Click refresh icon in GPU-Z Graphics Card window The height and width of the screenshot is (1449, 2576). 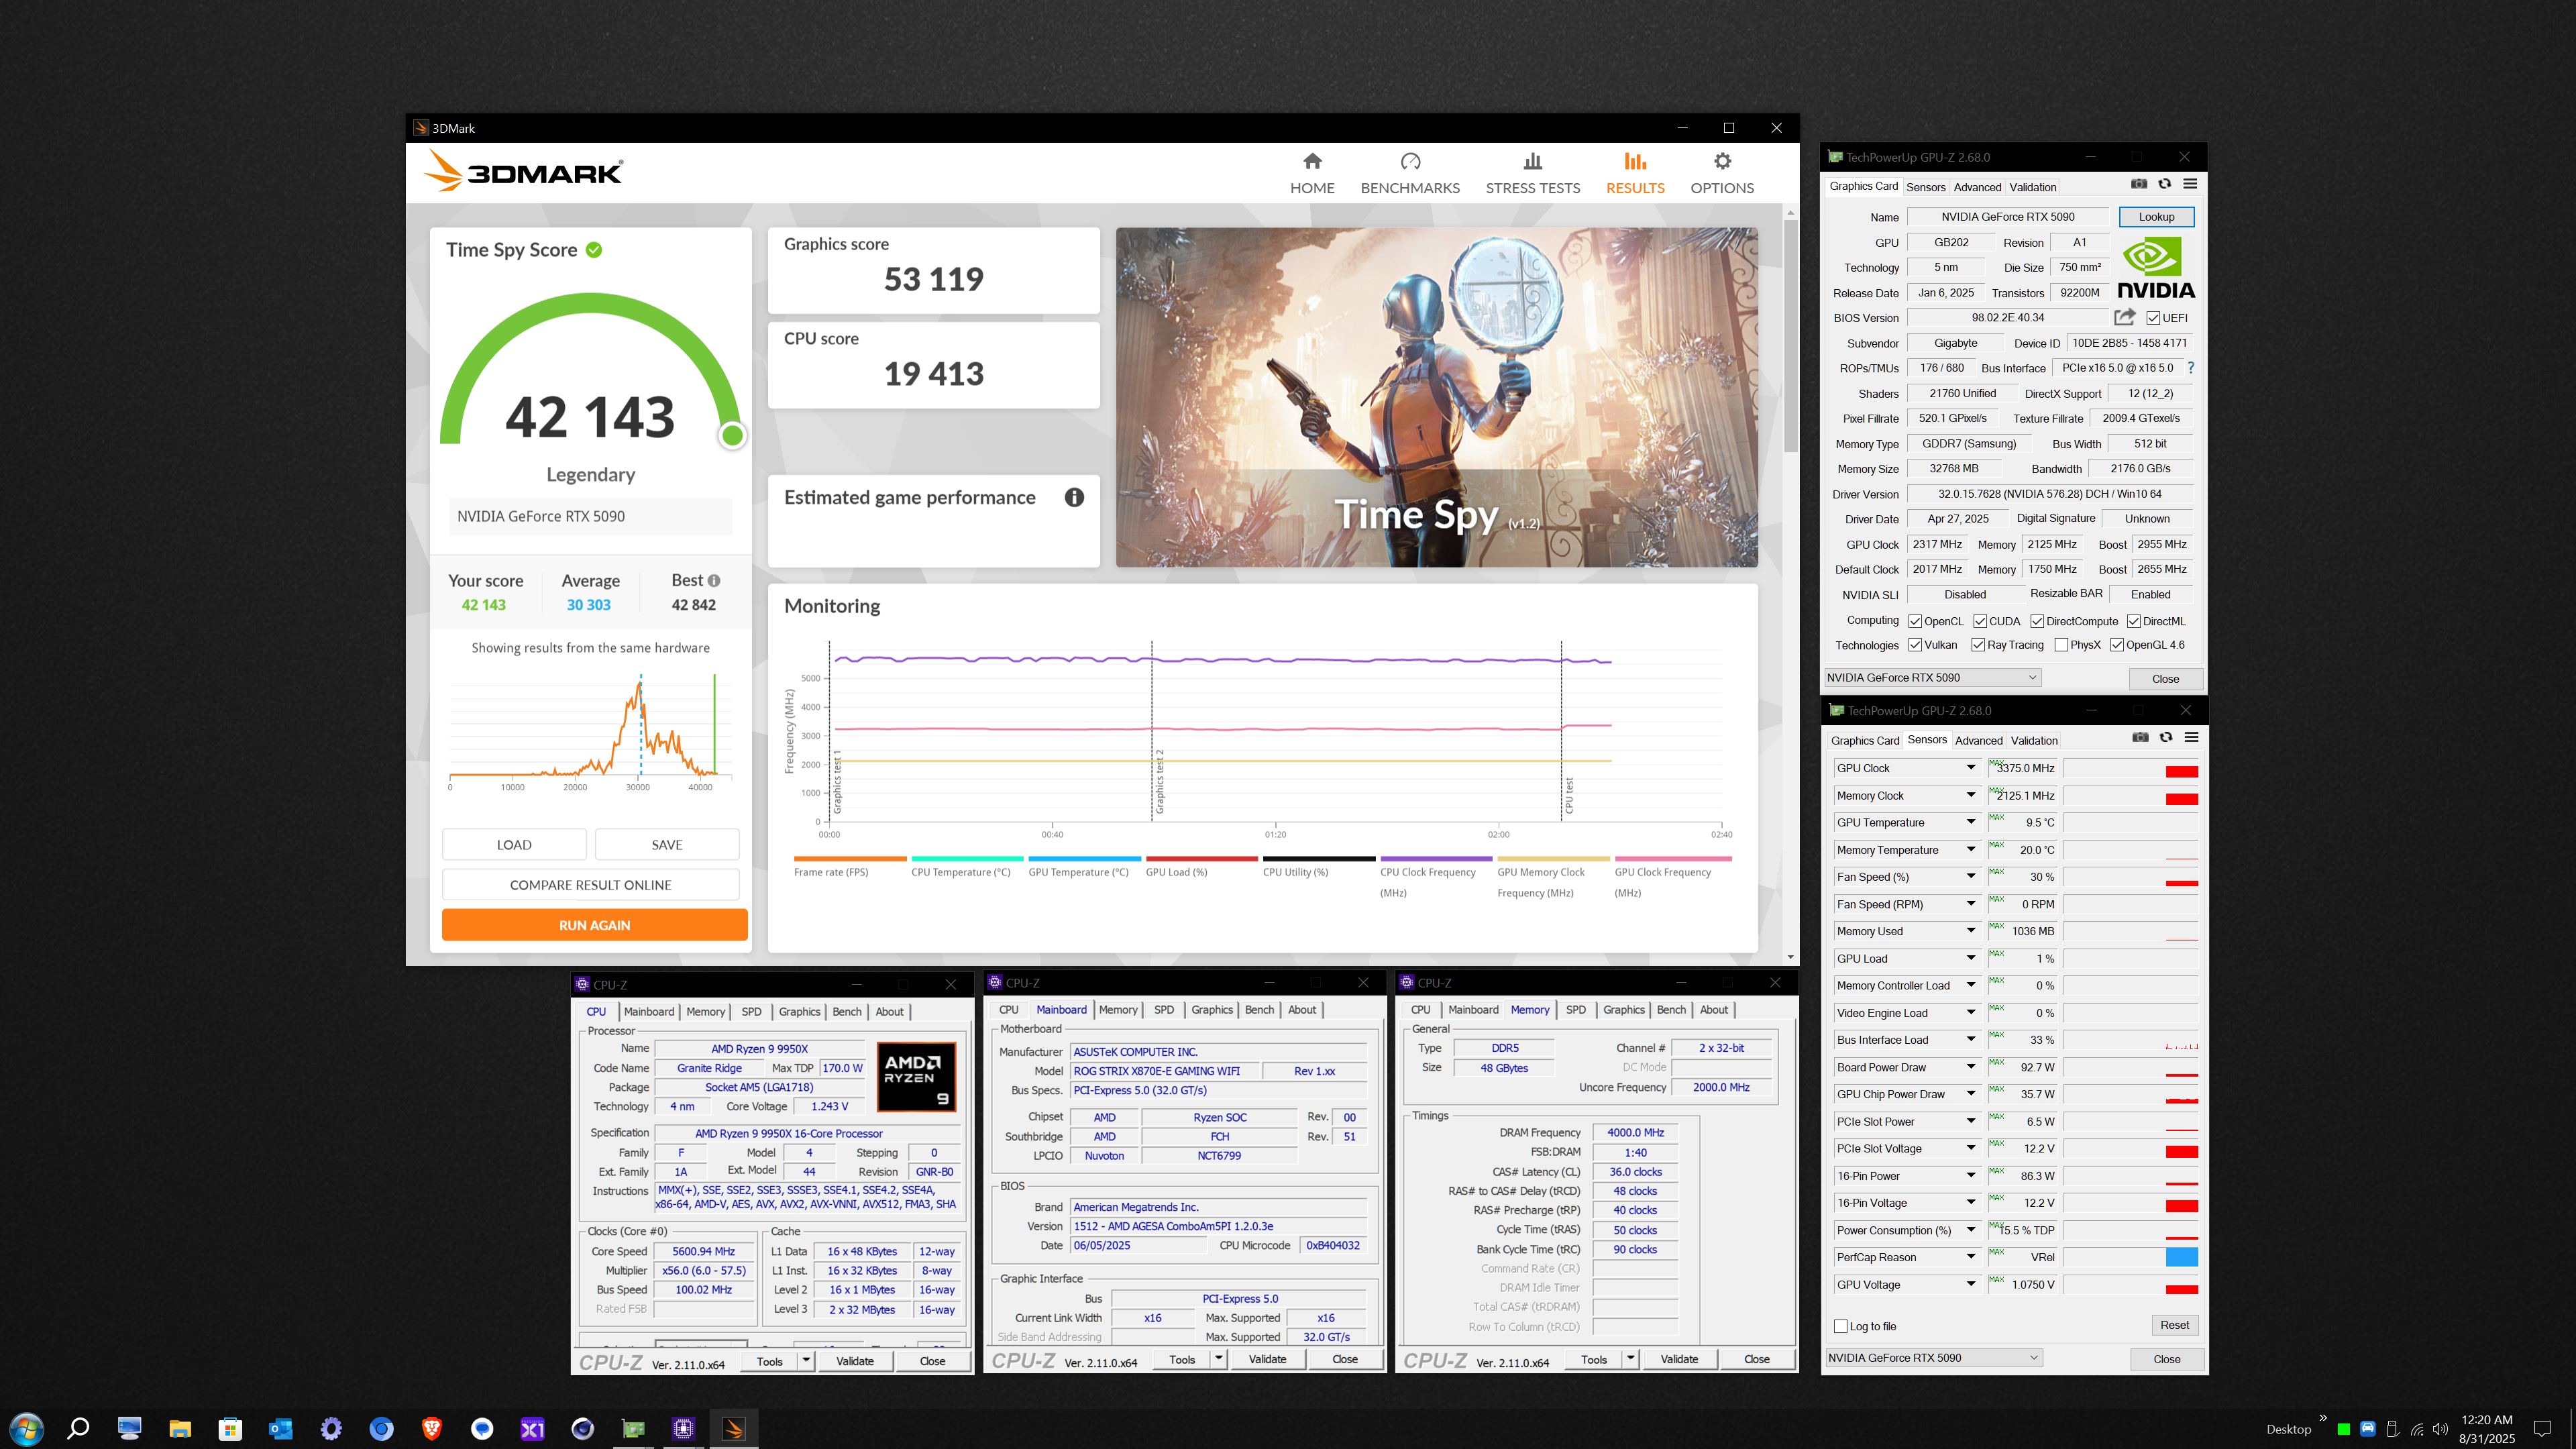coord(2165,184)
